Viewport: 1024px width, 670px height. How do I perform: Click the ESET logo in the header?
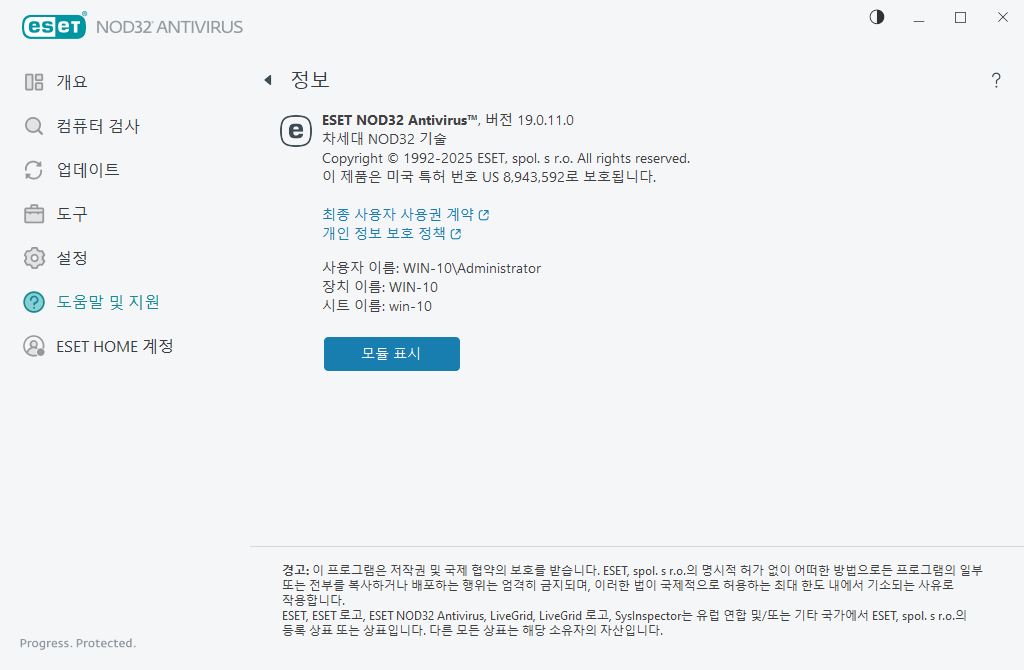click(x=54, y=26)
